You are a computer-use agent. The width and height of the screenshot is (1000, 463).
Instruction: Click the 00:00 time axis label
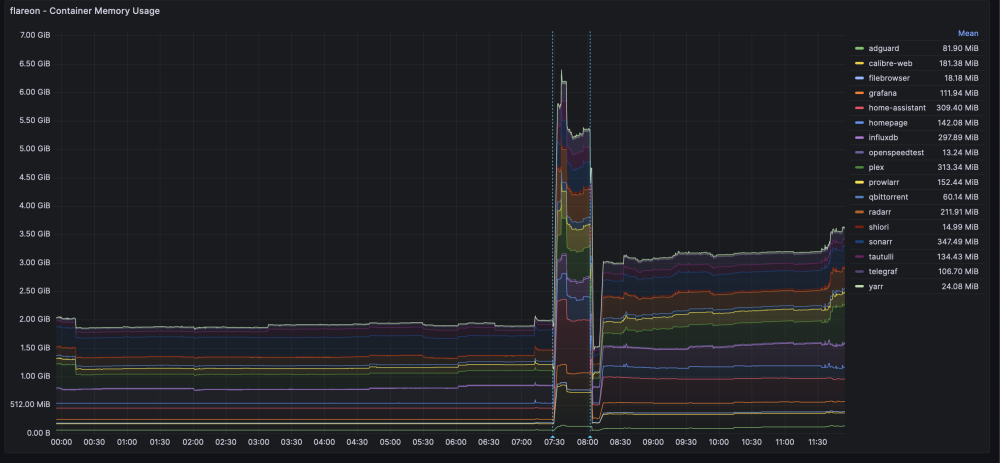(61, 442)
